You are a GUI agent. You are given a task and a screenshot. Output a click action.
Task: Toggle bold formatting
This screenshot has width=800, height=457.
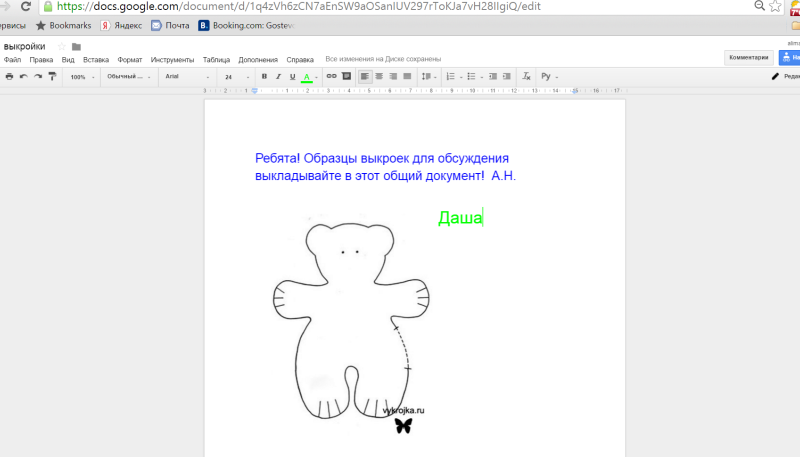[265, 76]
